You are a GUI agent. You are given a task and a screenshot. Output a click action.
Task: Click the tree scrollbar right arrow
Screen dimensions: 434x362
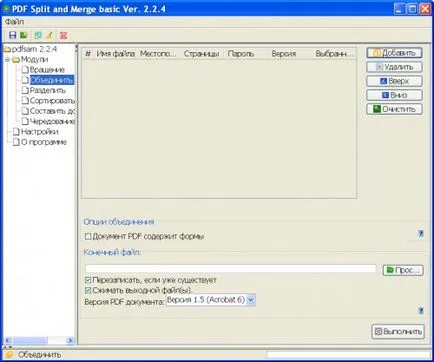click(70, 341)
